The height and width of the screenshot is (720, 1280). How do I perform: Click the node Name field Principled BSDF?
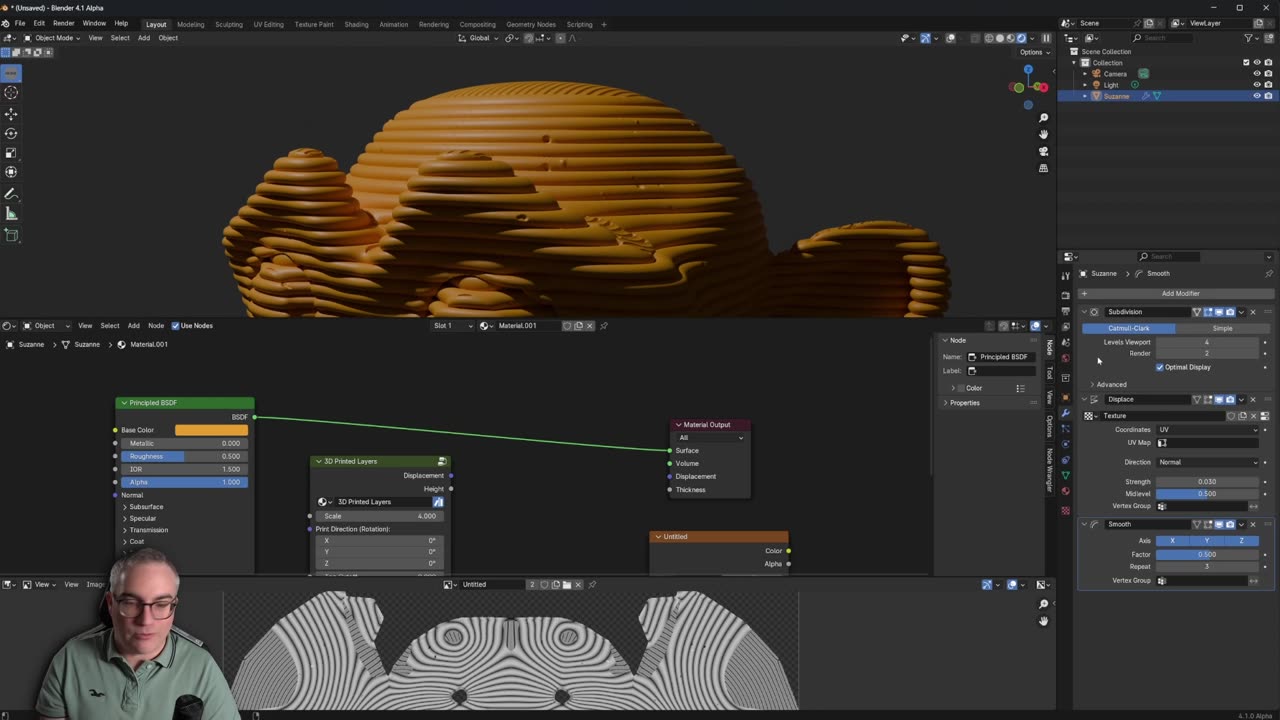coord(1002,357)
